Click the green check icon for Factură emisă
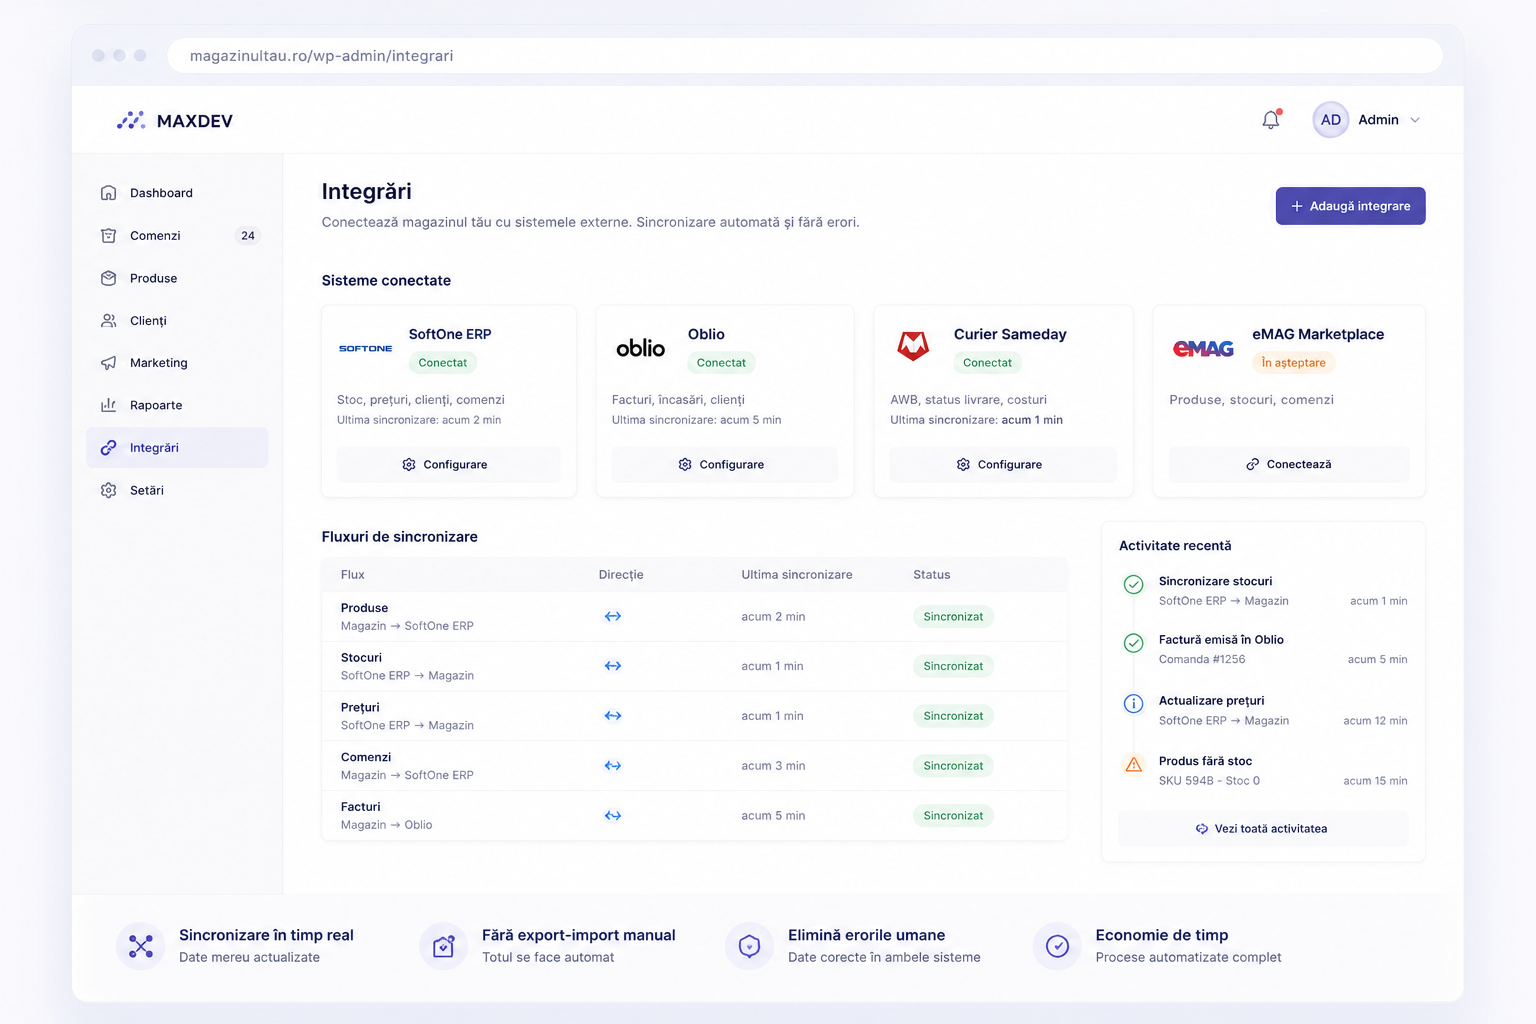The height and width of the screenshot is (1024, 1536). coord(1134,643)
